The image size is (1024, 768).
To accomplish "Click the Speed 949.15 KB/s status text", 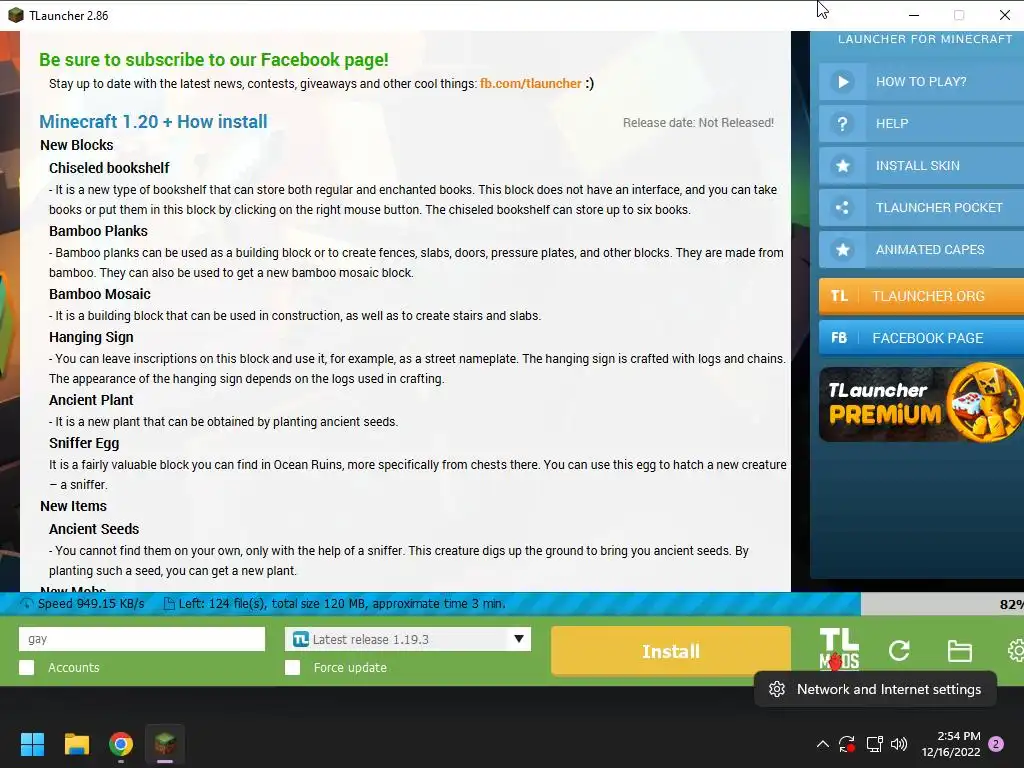I will click(x=91, y=603).
